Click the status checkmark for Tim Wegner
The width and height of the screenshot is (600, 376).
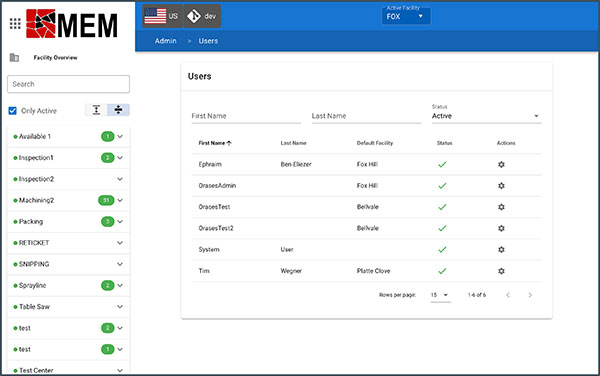442,271
